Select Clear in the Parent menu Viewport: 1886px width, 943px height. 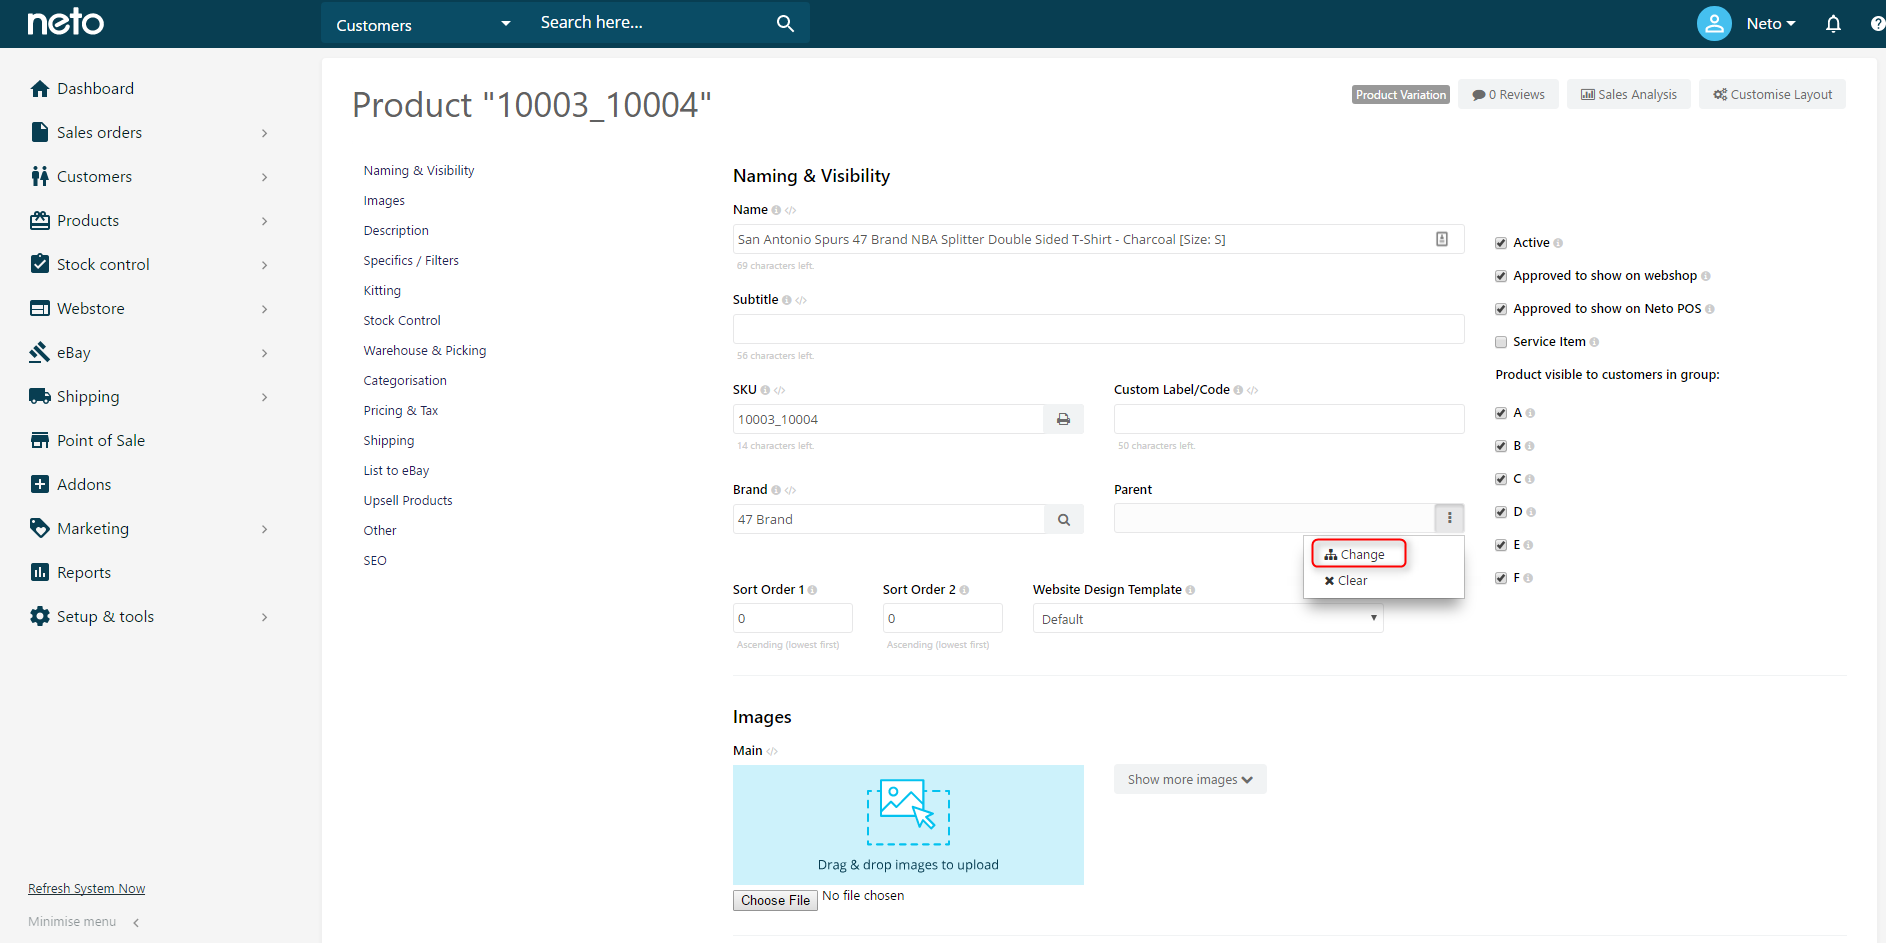tap(1346, 581)
